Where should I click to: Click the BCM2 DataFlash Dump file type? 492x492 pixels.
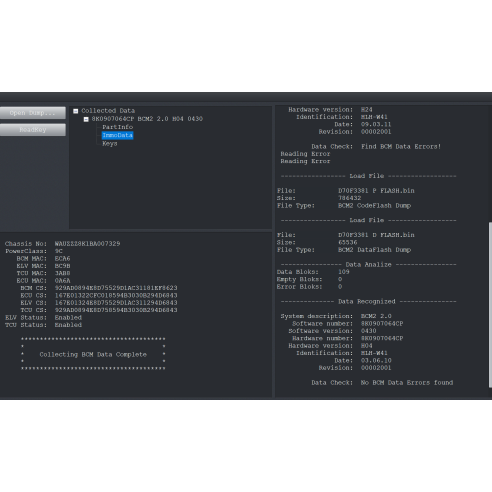point(374,250)
